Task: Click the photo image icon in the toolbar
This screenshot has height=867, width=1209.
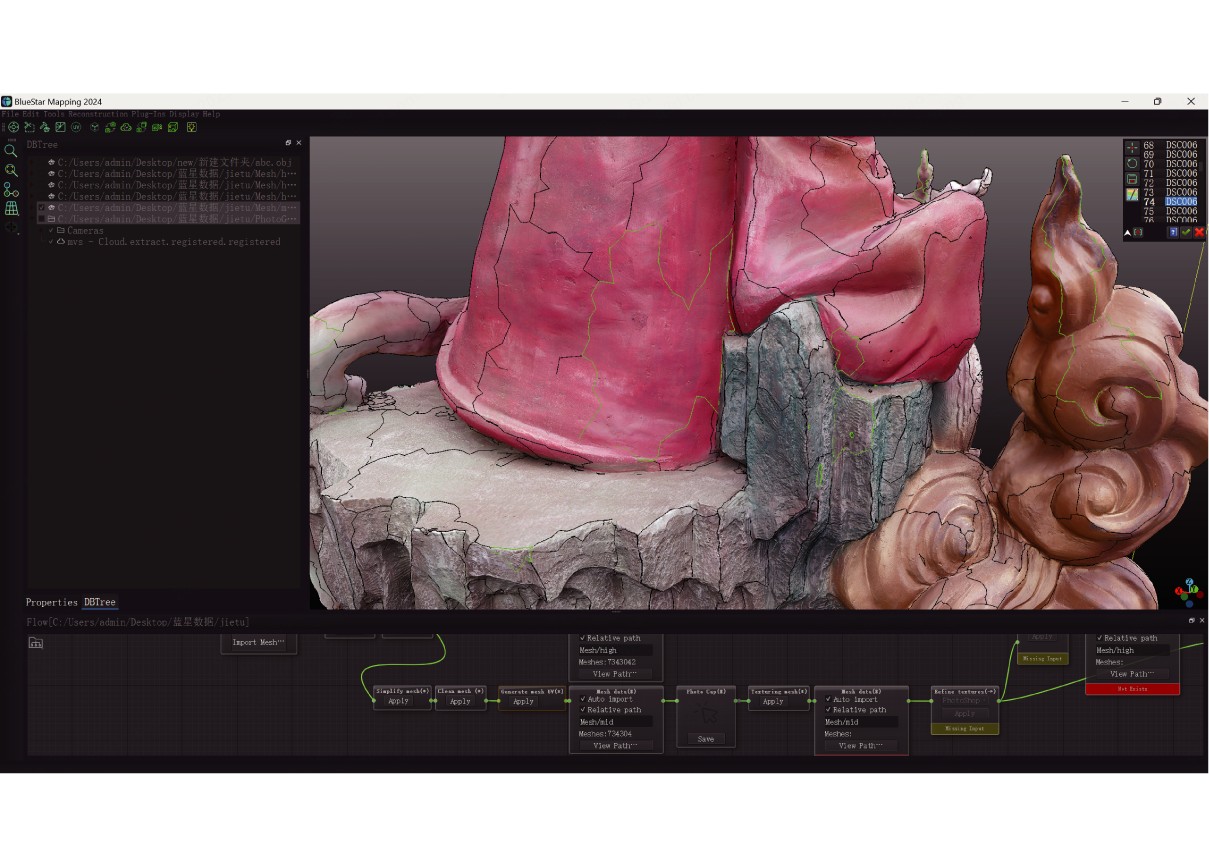Action: point(173,127)
